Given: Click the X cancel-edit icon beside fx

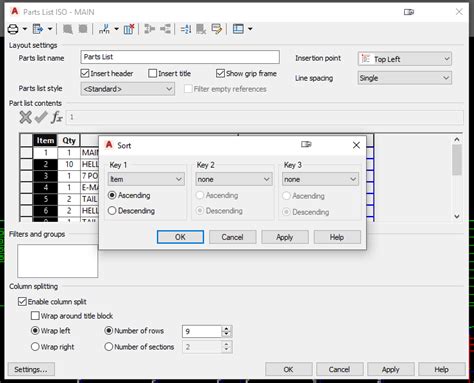Looking at the screenshot, I should pyautogui.click(x=26, y=117).
